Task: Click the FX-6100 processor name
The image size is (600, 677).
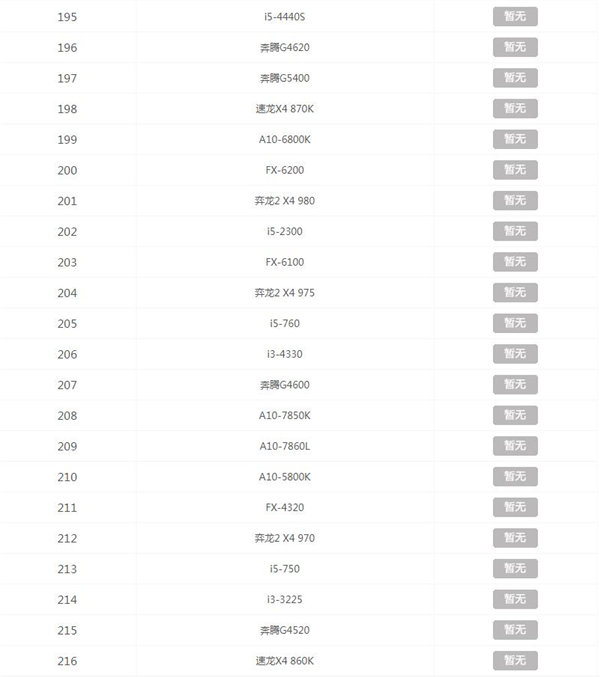Action: click(284, 262)
